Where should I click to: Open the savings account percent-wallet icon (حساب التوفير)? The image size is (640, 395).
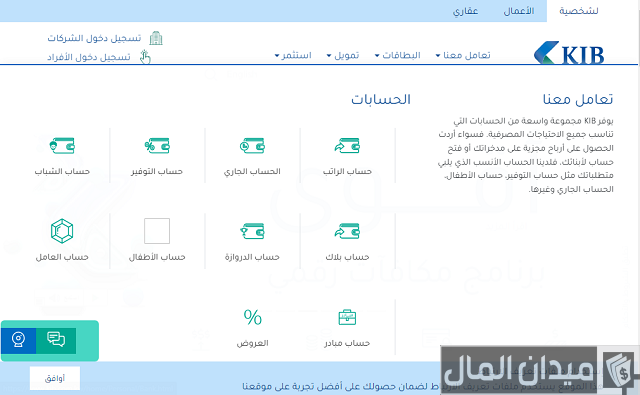157,146
